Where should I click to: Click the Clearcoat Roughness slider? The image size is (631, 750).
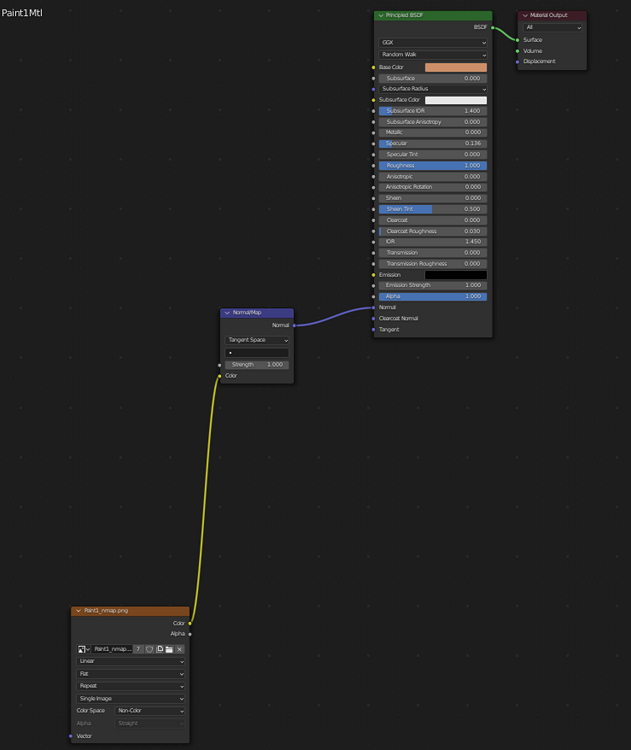433,231
